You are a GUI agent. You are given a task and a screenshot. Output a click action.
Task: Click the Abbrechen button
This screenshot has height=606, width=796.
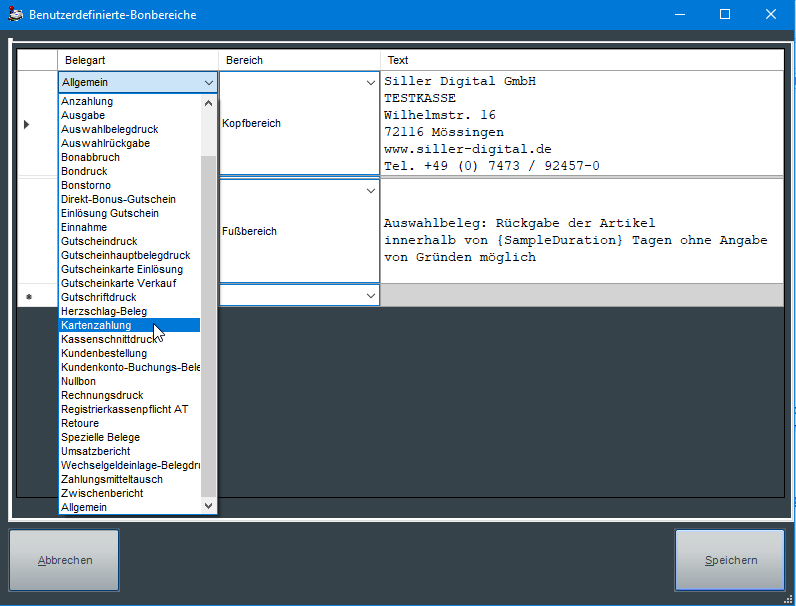65,560
